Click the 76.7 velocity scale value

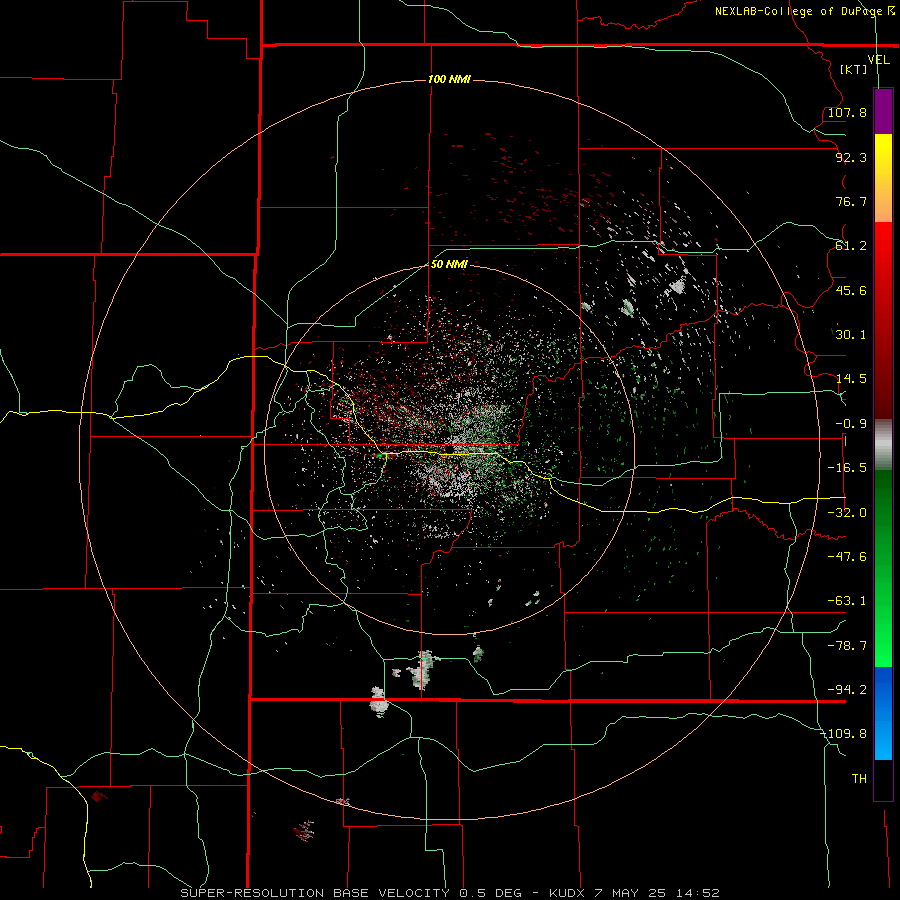[x=851, y=201]
